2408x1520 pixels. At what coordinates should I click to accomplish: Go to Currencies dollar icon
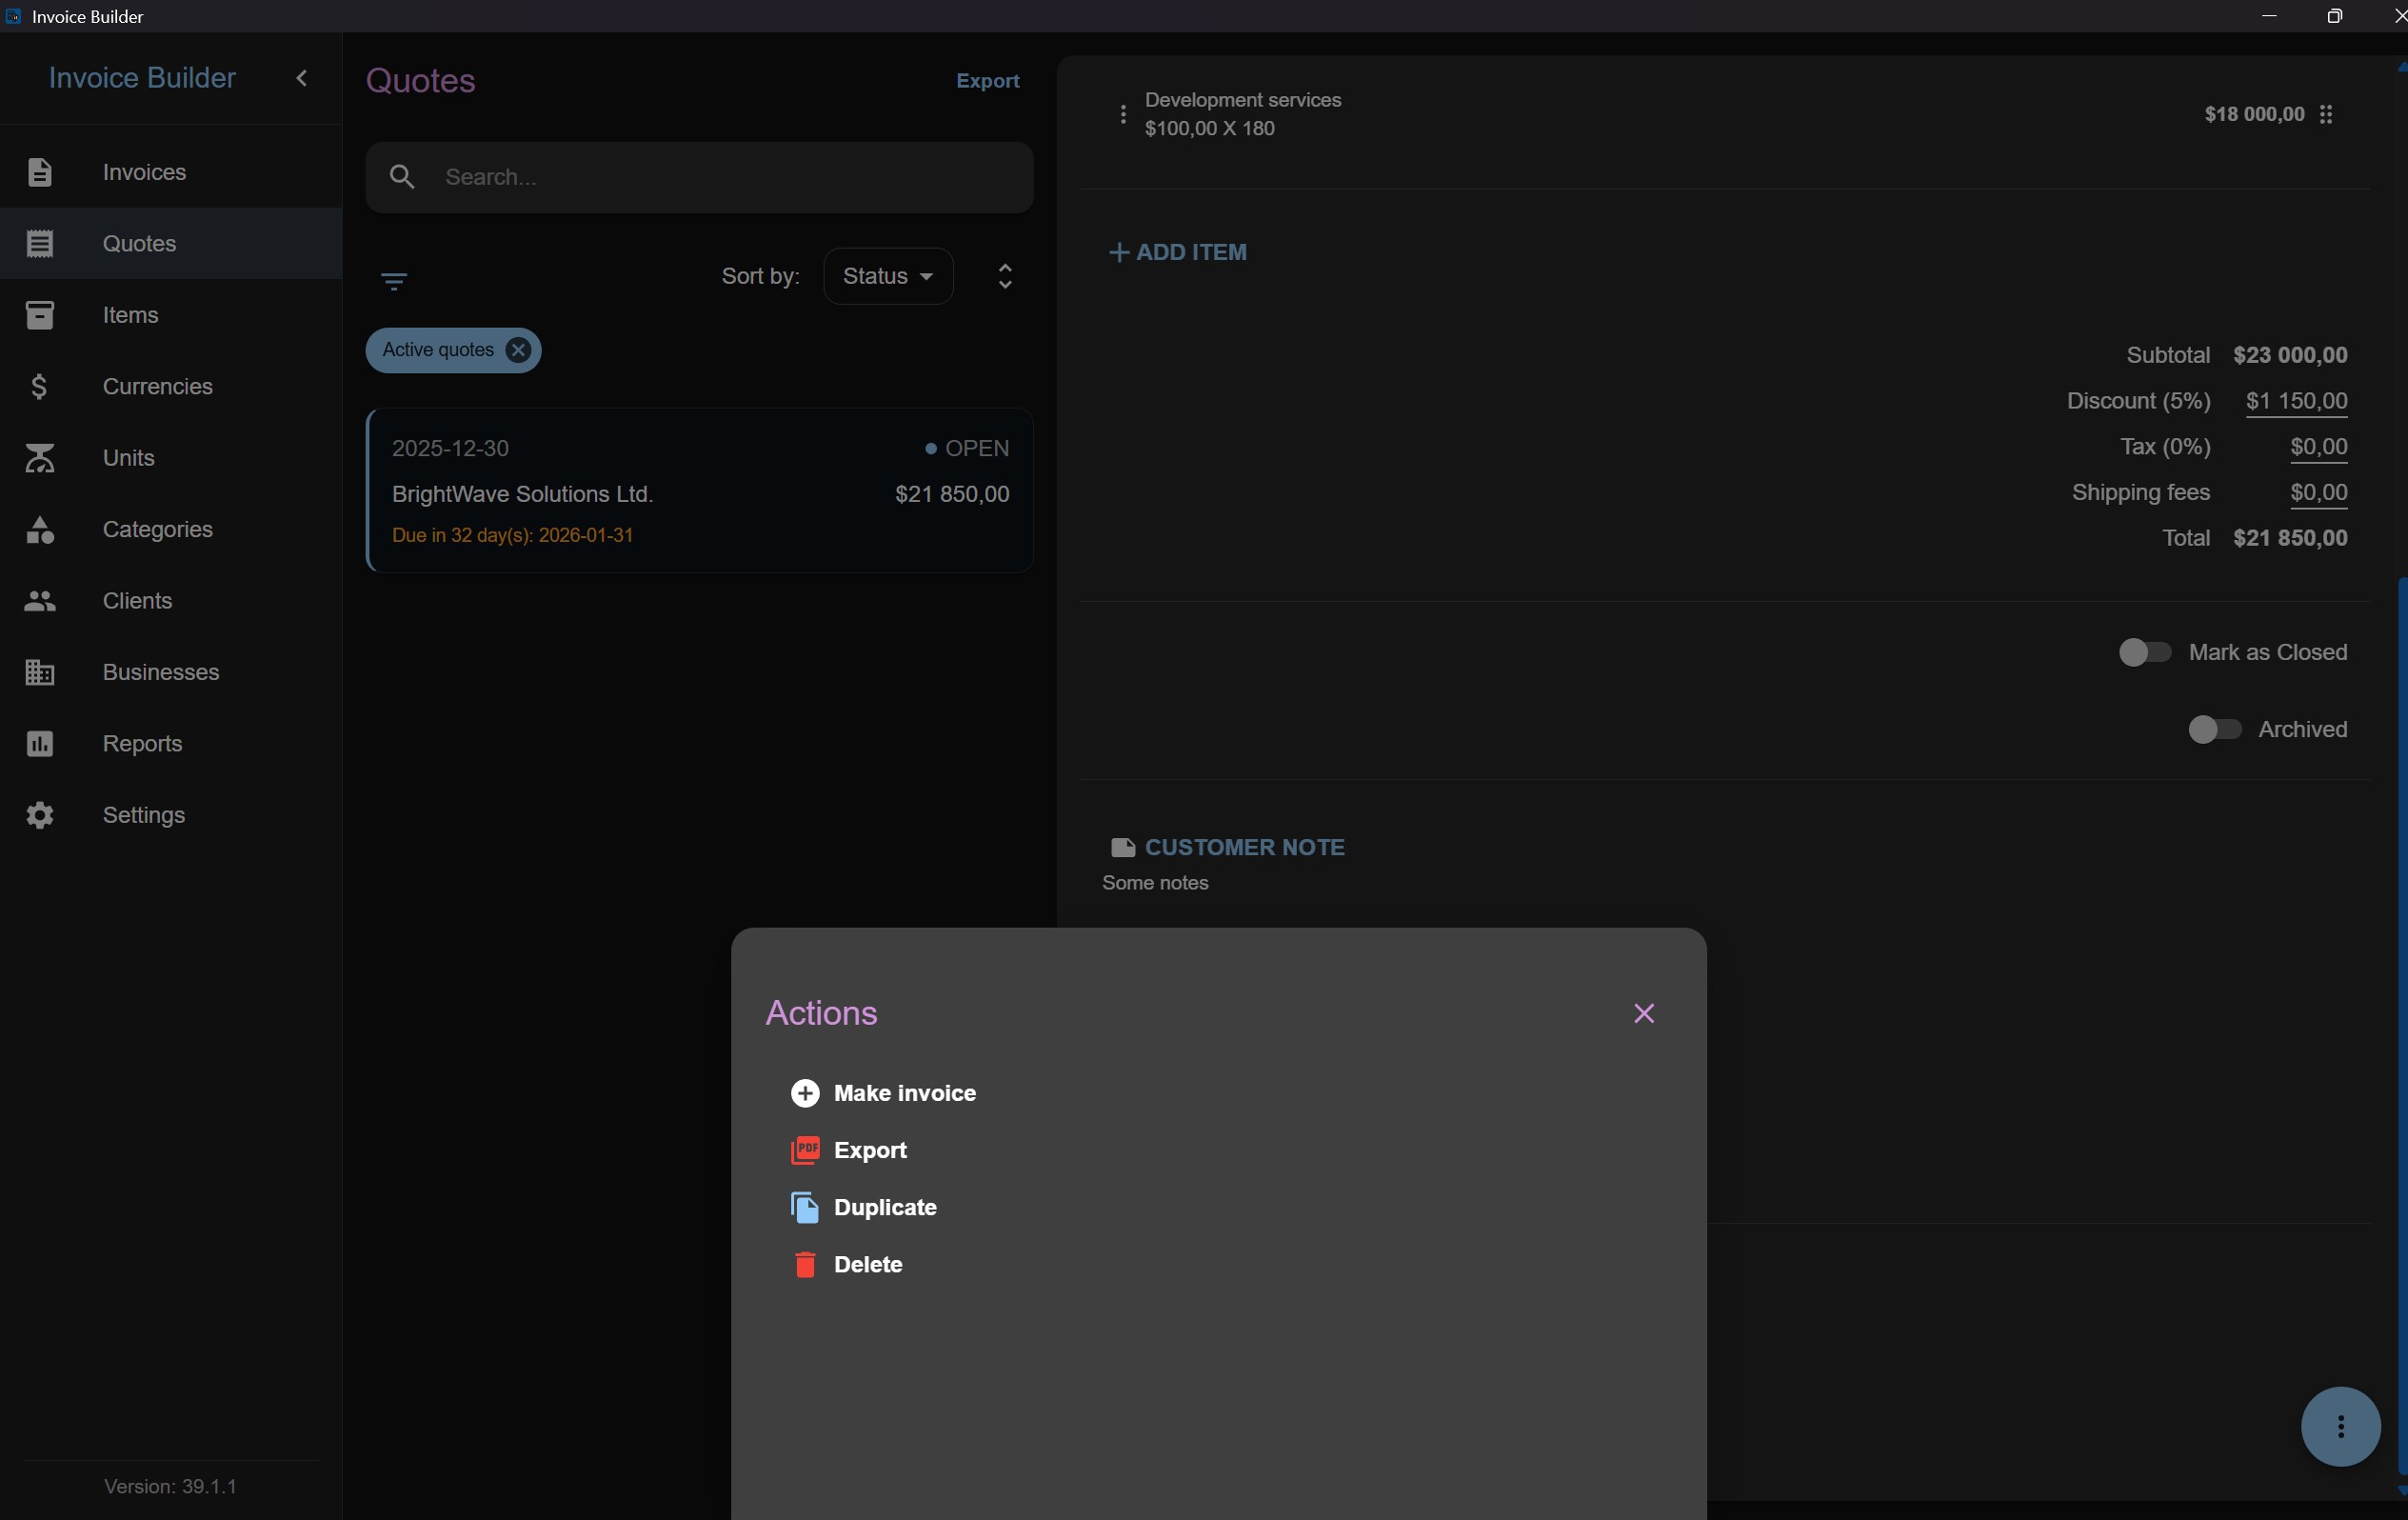[39, 386]
